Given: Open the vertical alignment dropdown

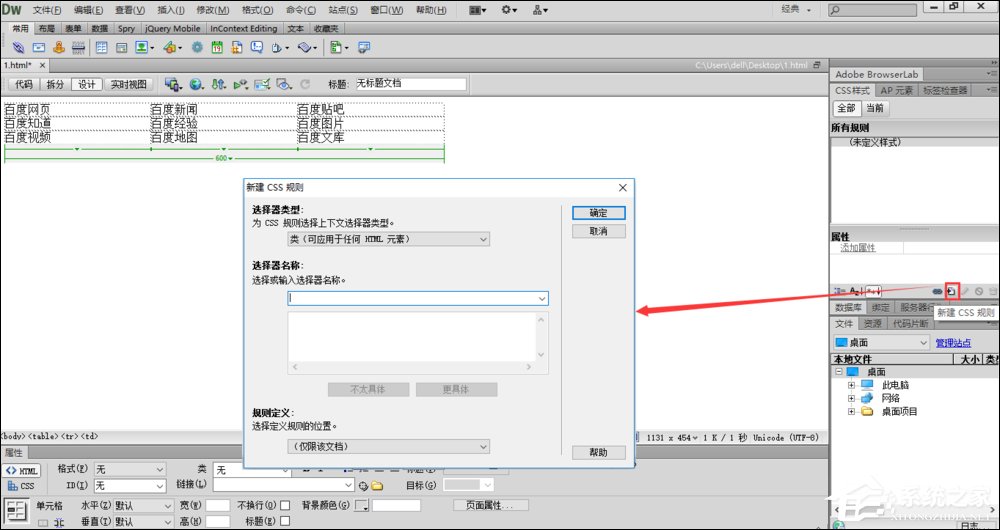Looking at the screenshot, I should (x=143, y=522).
